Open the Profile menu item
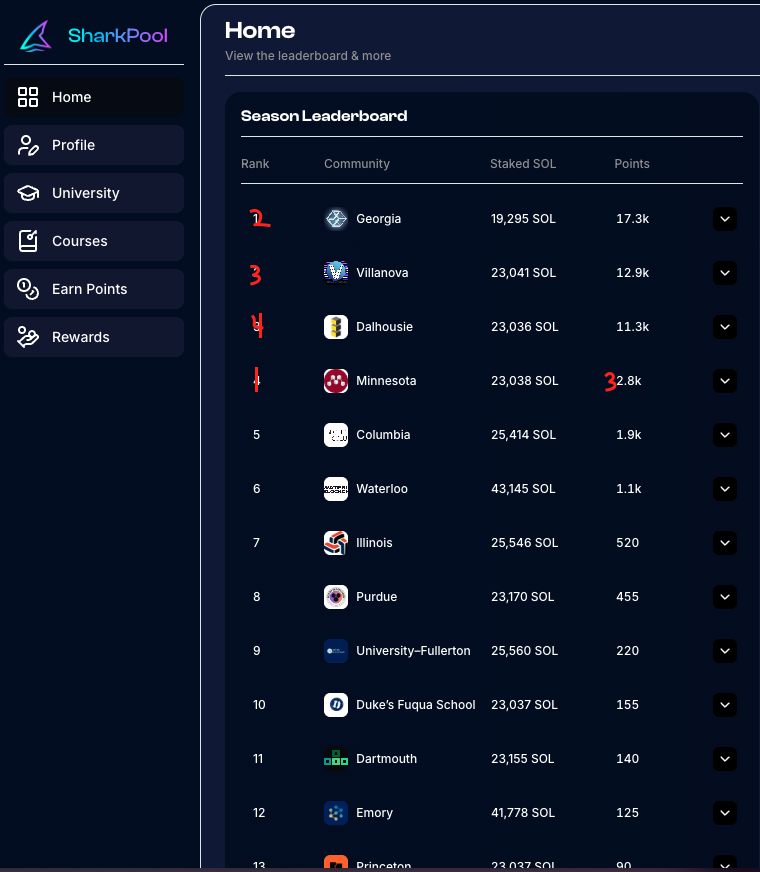This screenshot has width=760, height=872. click(94, 145)
